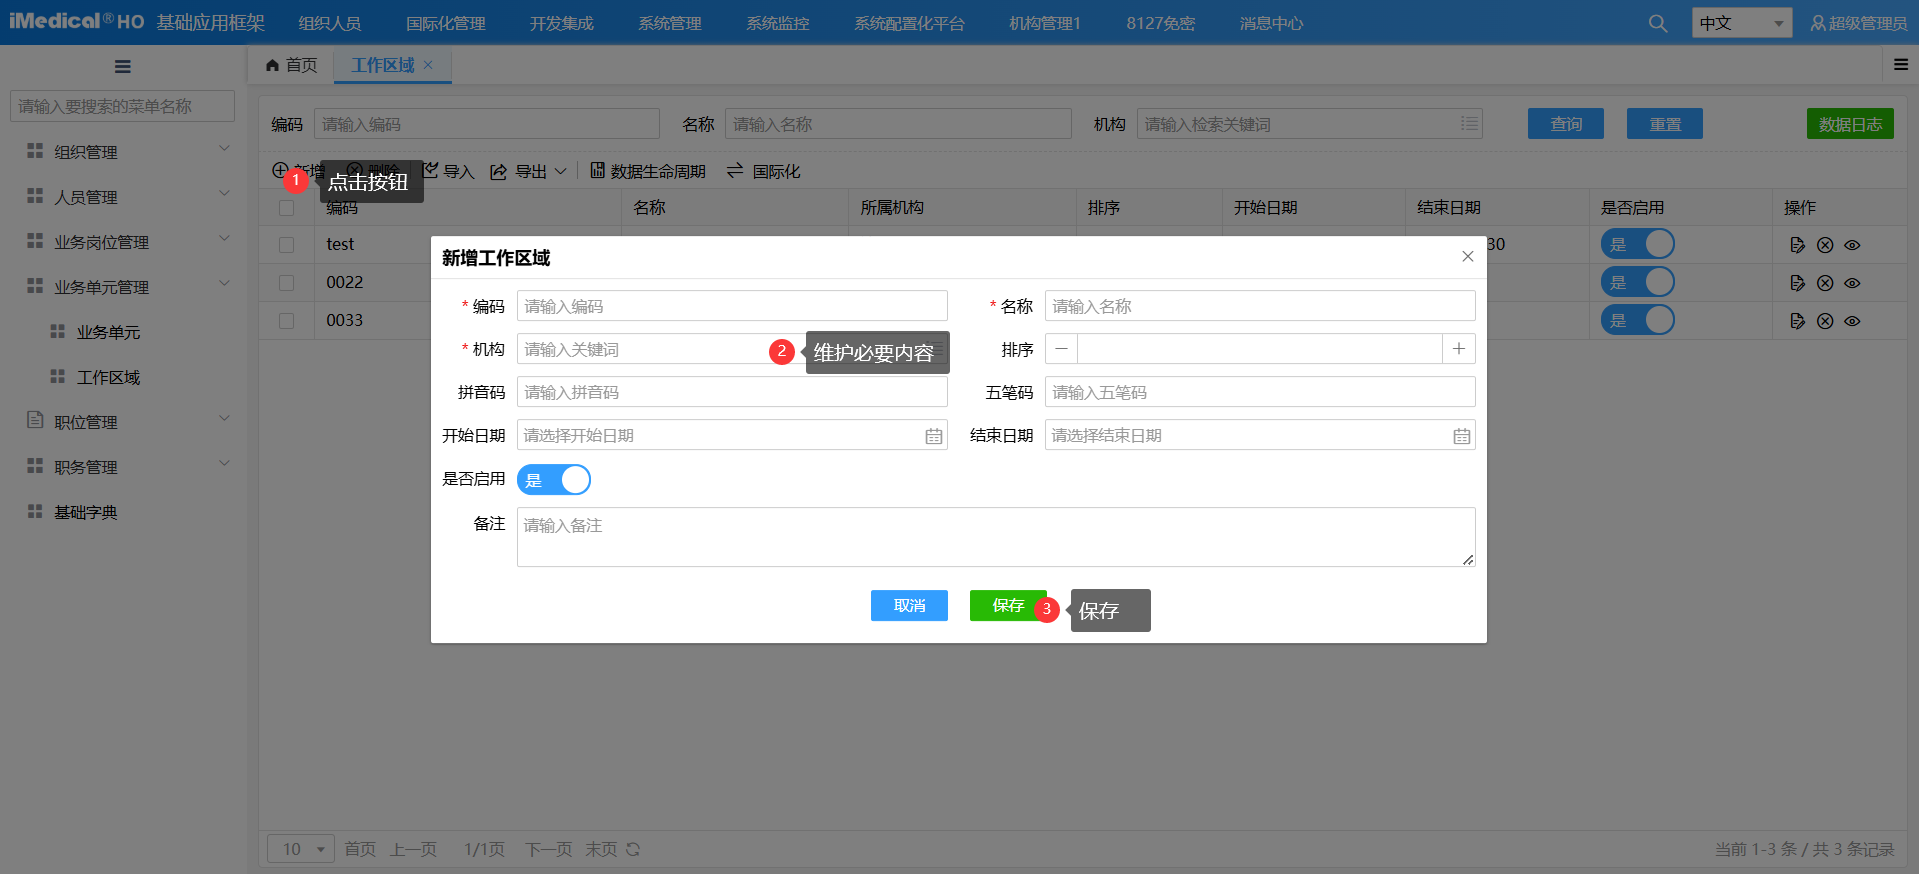The image size is (1919, 874).
Task: Open end date calendar picker icon
Action: [1461, 436]
